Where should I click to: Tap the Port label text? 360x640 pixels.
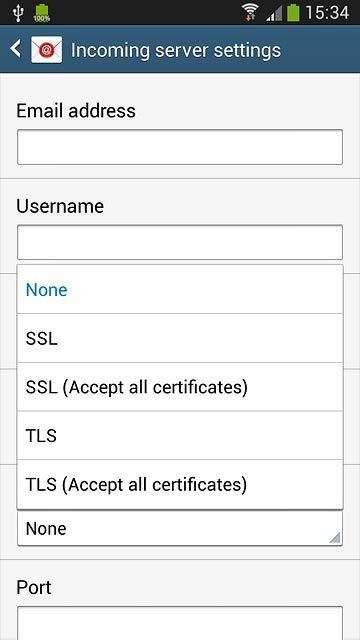coord(34,587)
